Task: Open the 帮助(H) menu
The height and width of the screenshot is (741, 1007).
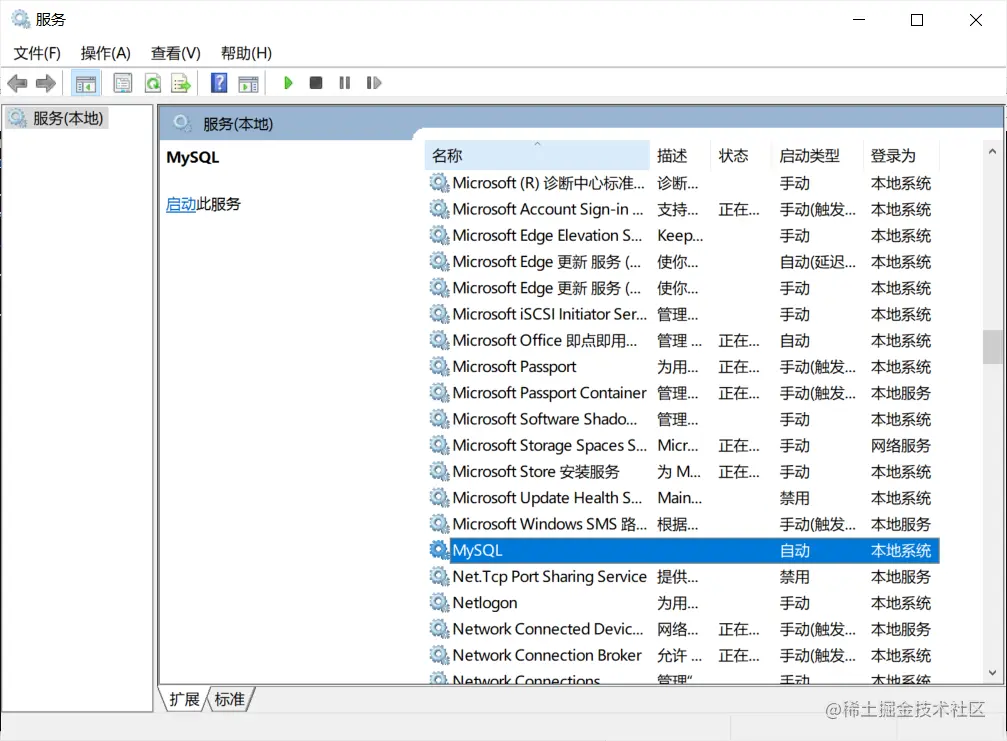Action: [x=246, y=53]
